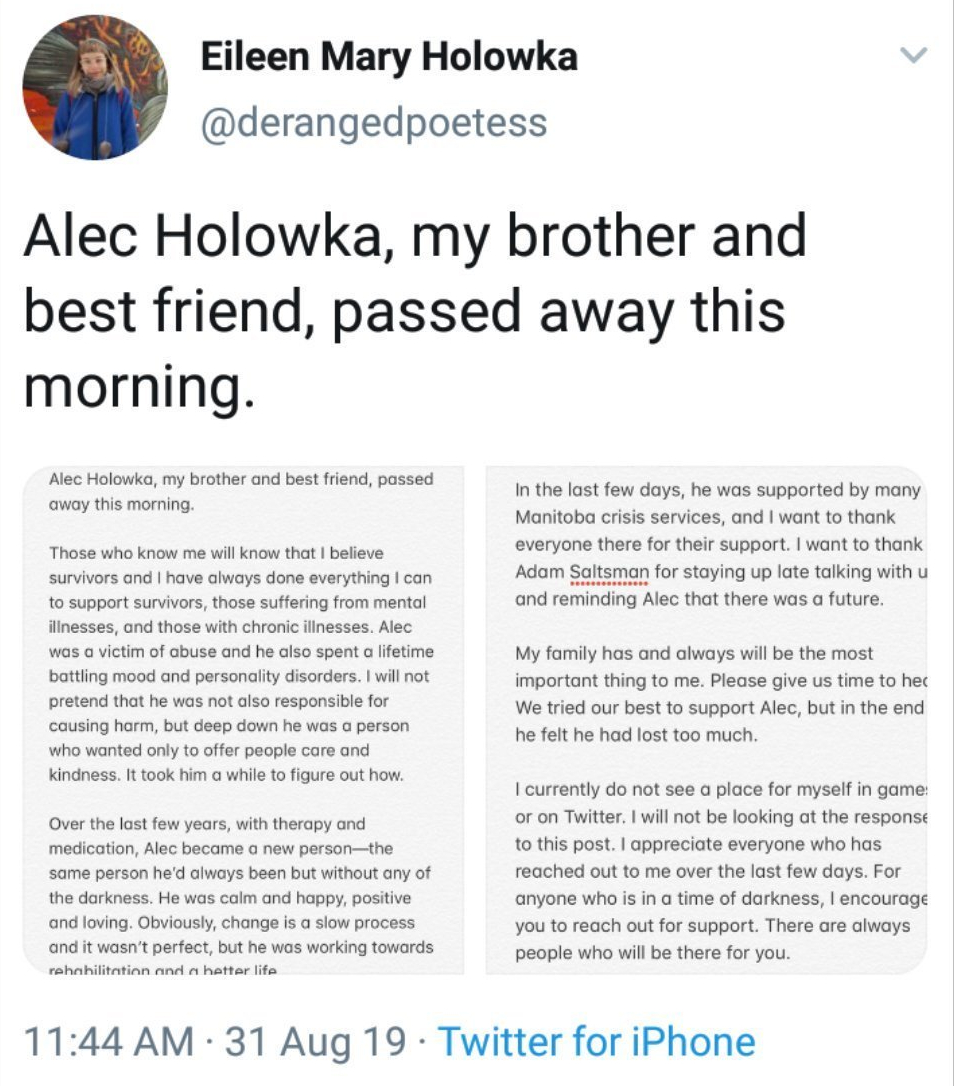The height and width of the screenshot is (1086, 954).
Task: Select the 11:44 AM timestamp
Action: click(109, 1042)
